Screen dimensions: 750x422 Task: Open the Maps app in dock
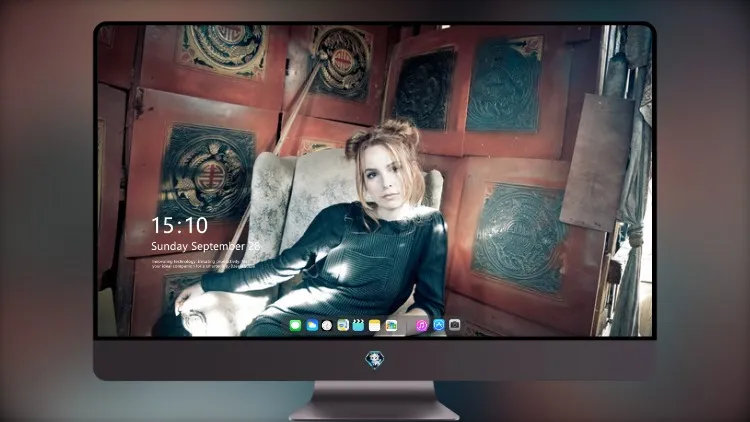click(x=343, y=325)
